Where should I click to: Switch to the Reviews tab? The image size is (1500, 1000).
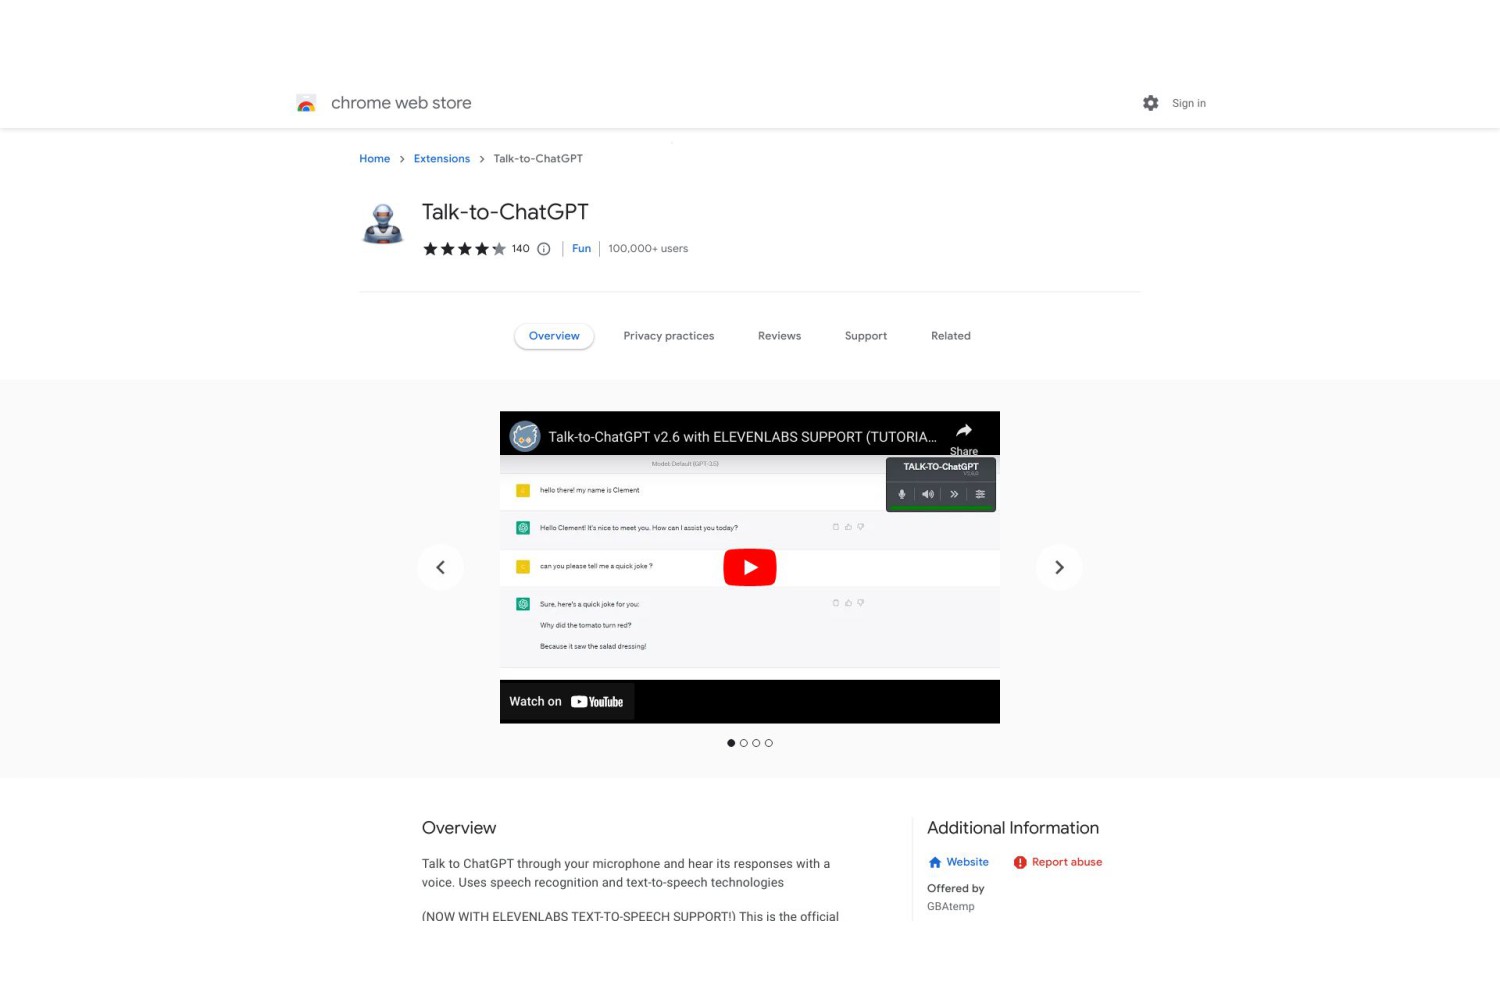click(x=779, y=336)
